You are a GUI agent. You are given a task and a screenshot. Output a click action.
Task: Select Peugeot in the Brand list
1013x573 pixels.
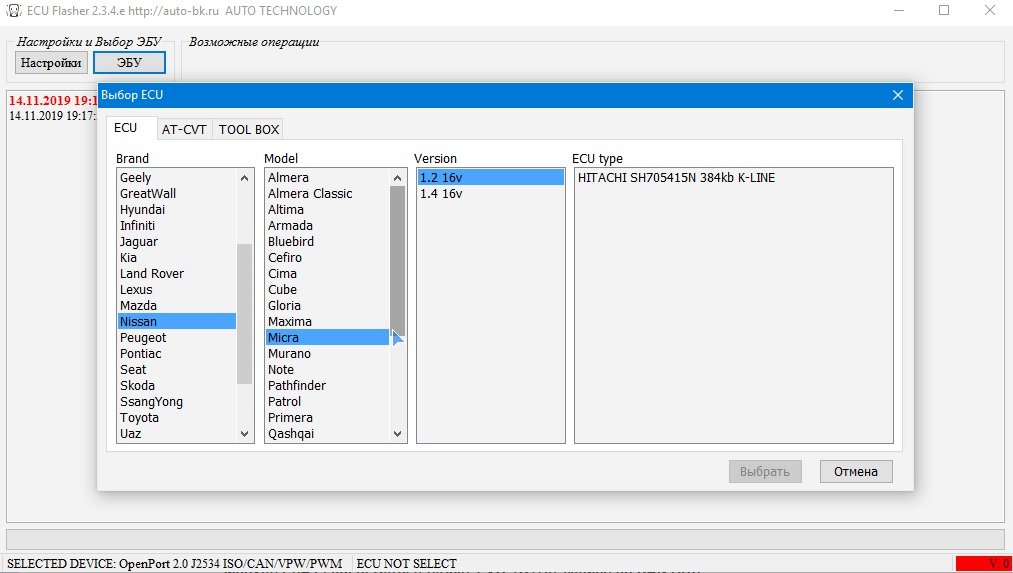coord(176,338)
